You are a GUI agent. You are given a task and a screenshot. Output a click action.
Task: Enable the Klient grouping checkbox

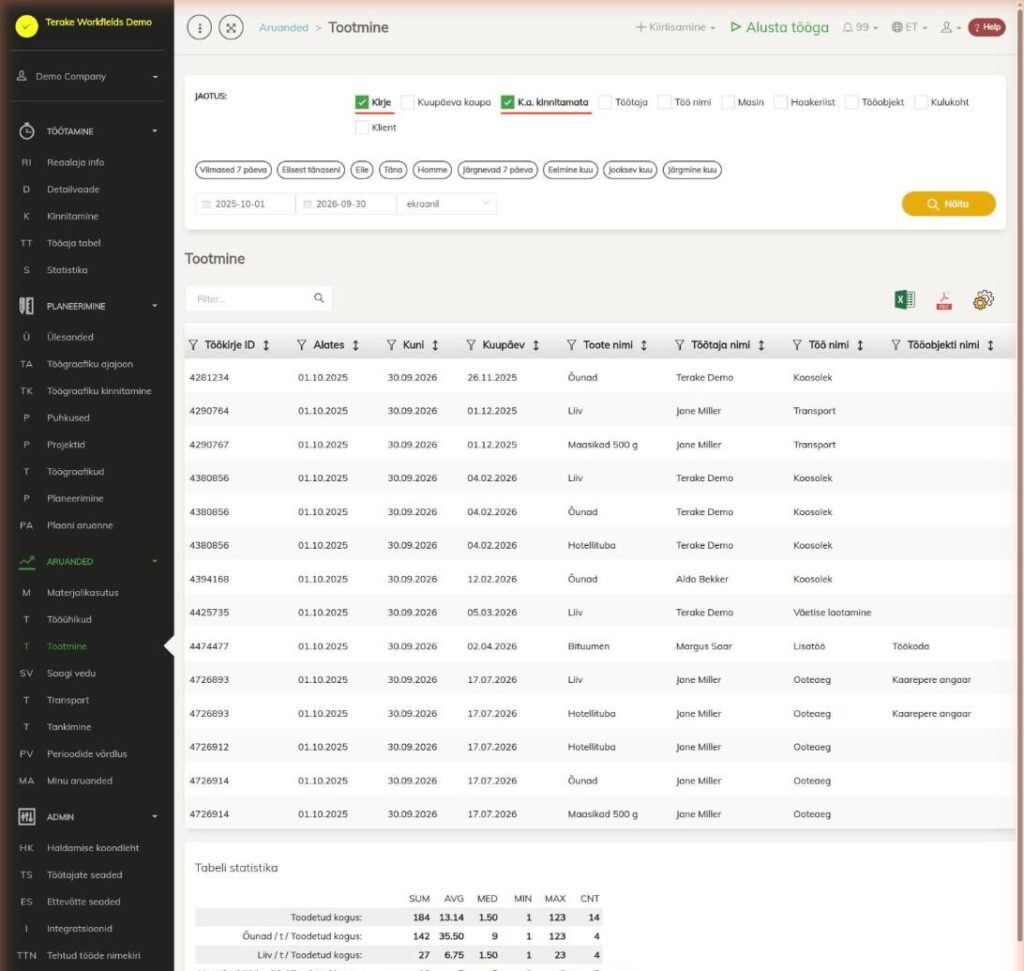(x=362, y=127)
